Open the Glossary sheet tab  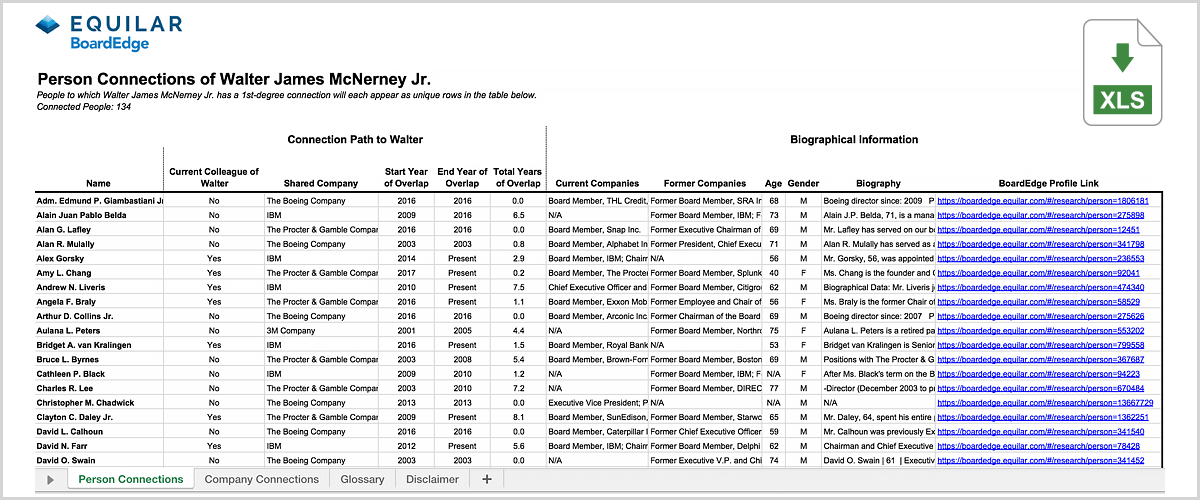coord(362,479)
